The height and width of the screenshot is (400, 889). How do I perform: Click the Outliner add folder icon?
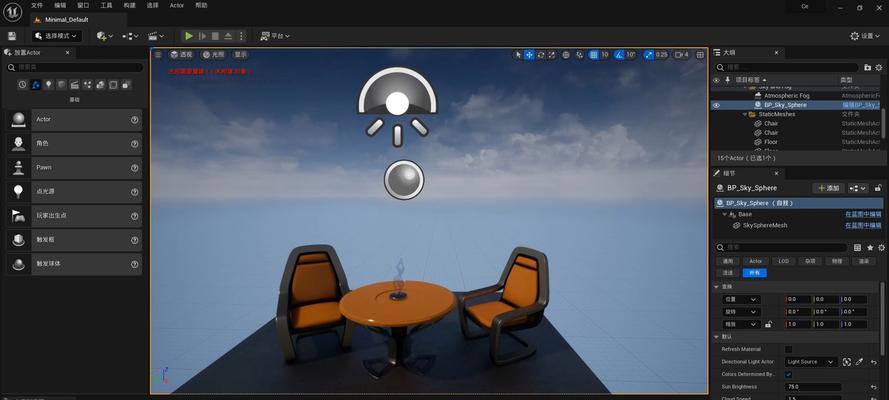click(867, 67)
